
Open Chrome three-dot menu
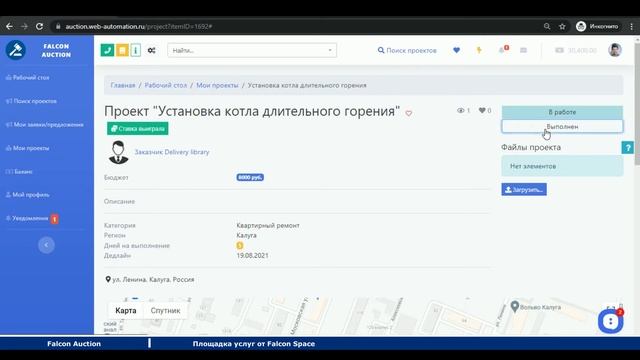(631, 27)
